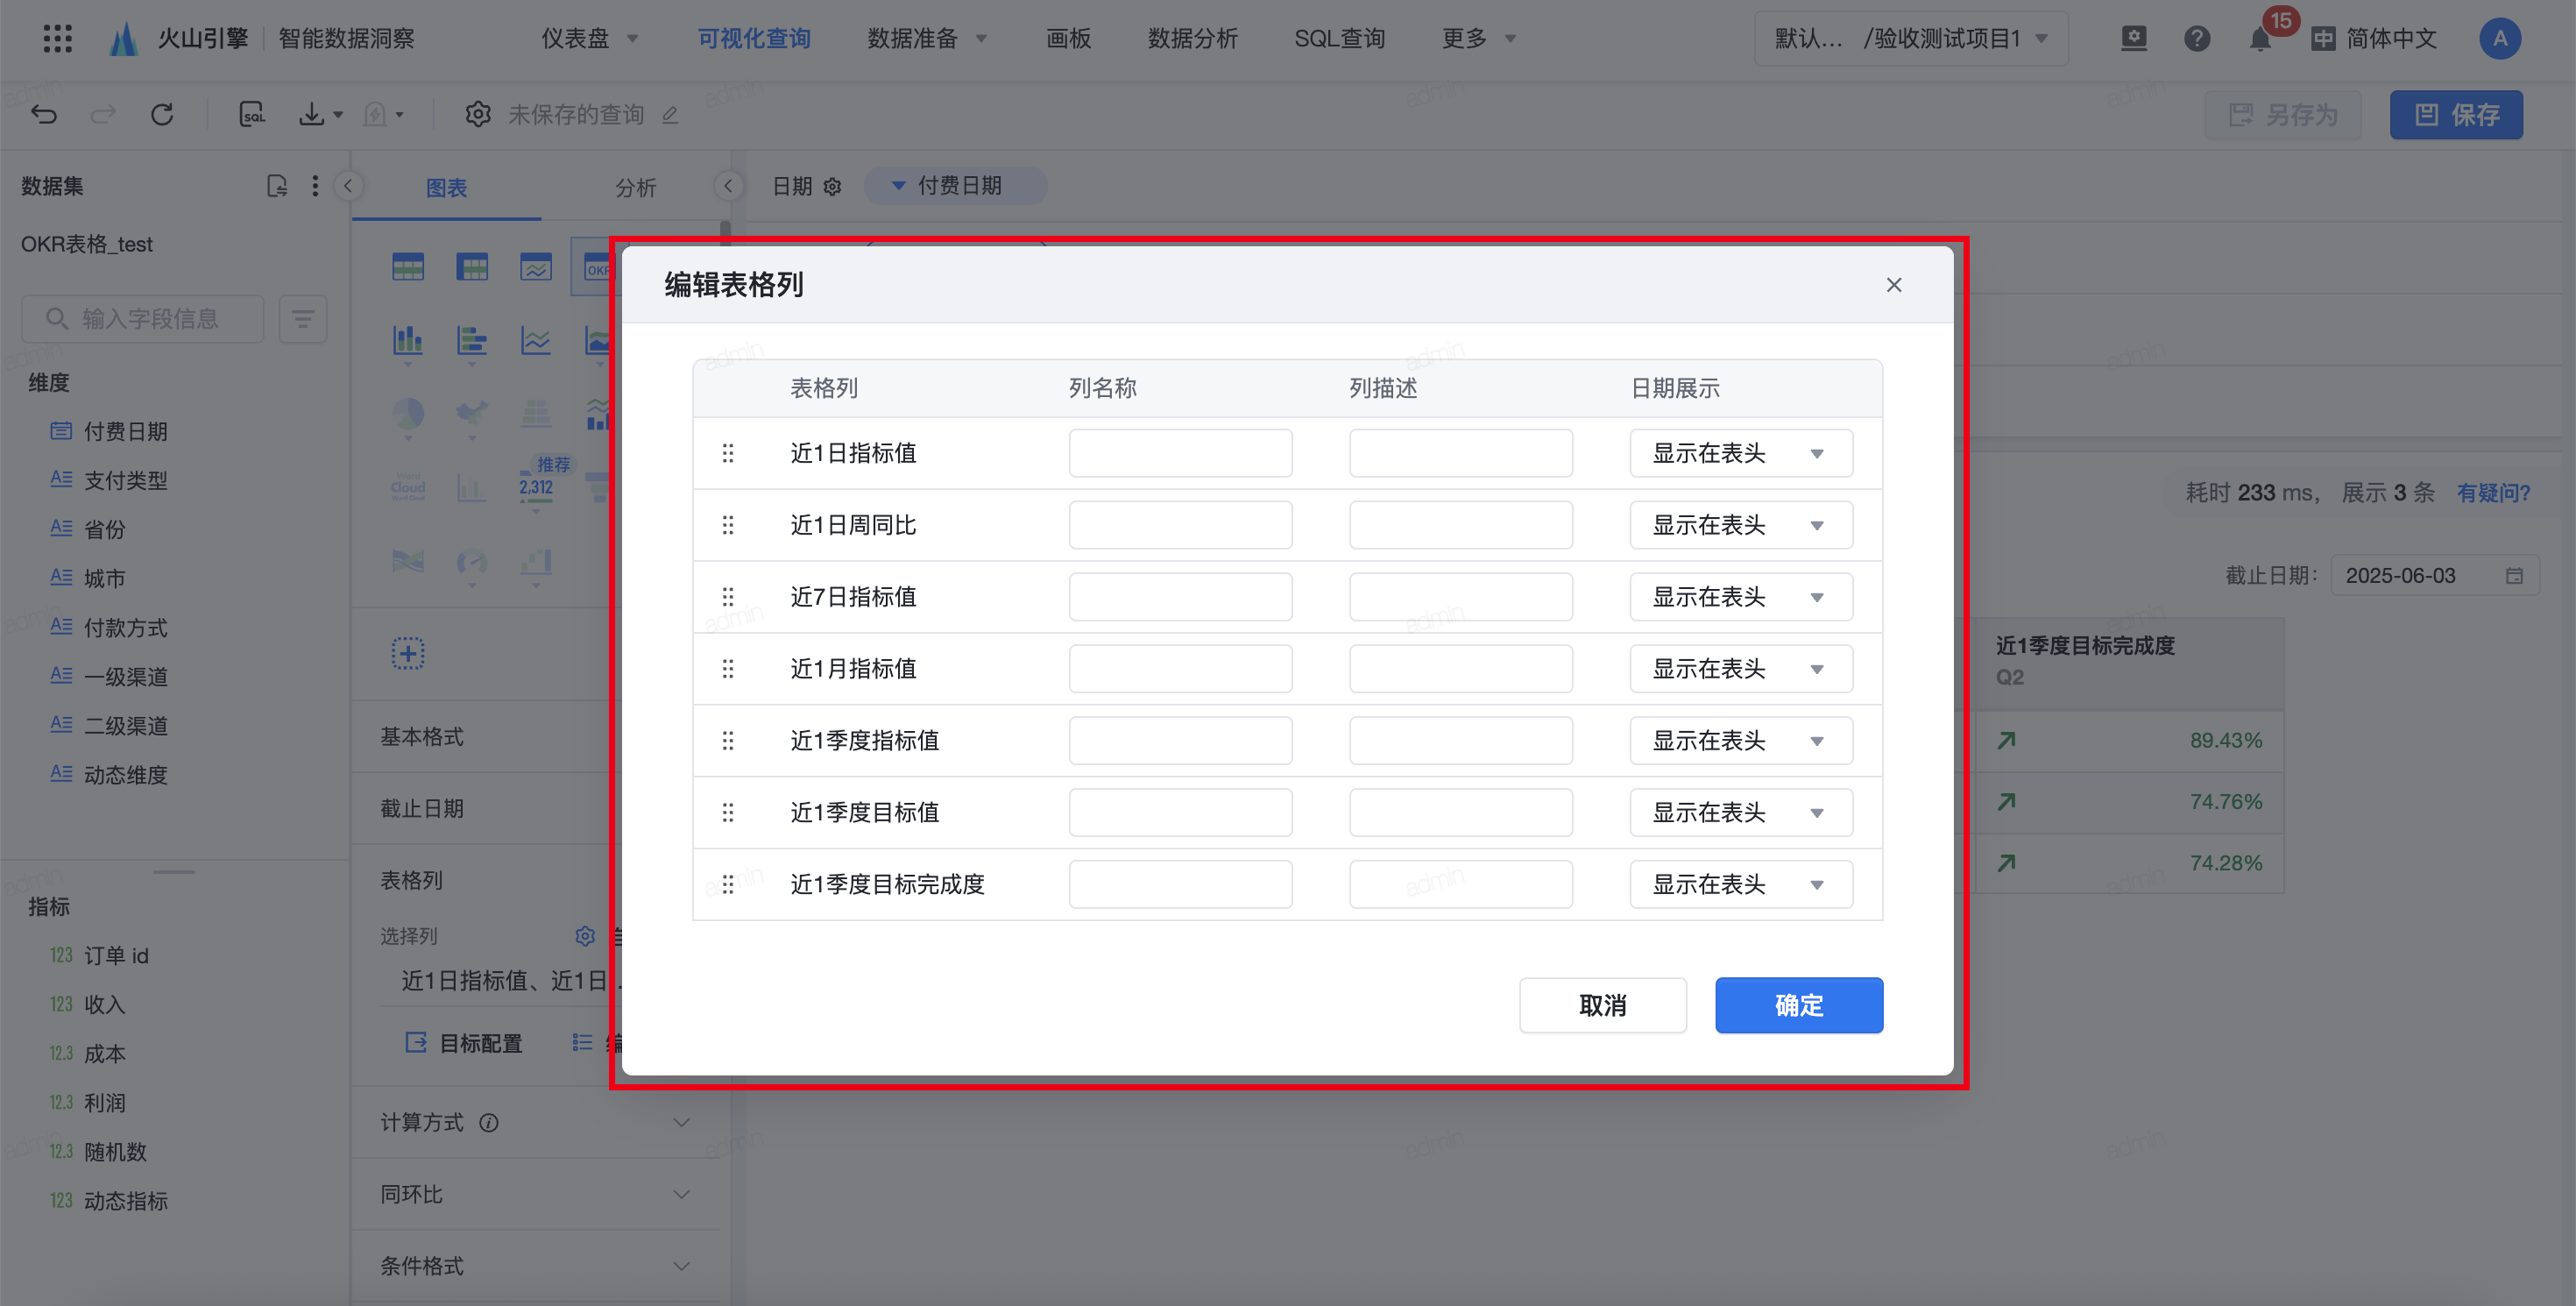Image resolution: width=2576 pixels, height=1306 pixels.
Task: Open 日期展示 dropdown for 近7日指标值
Action: tap(1741, 598)
